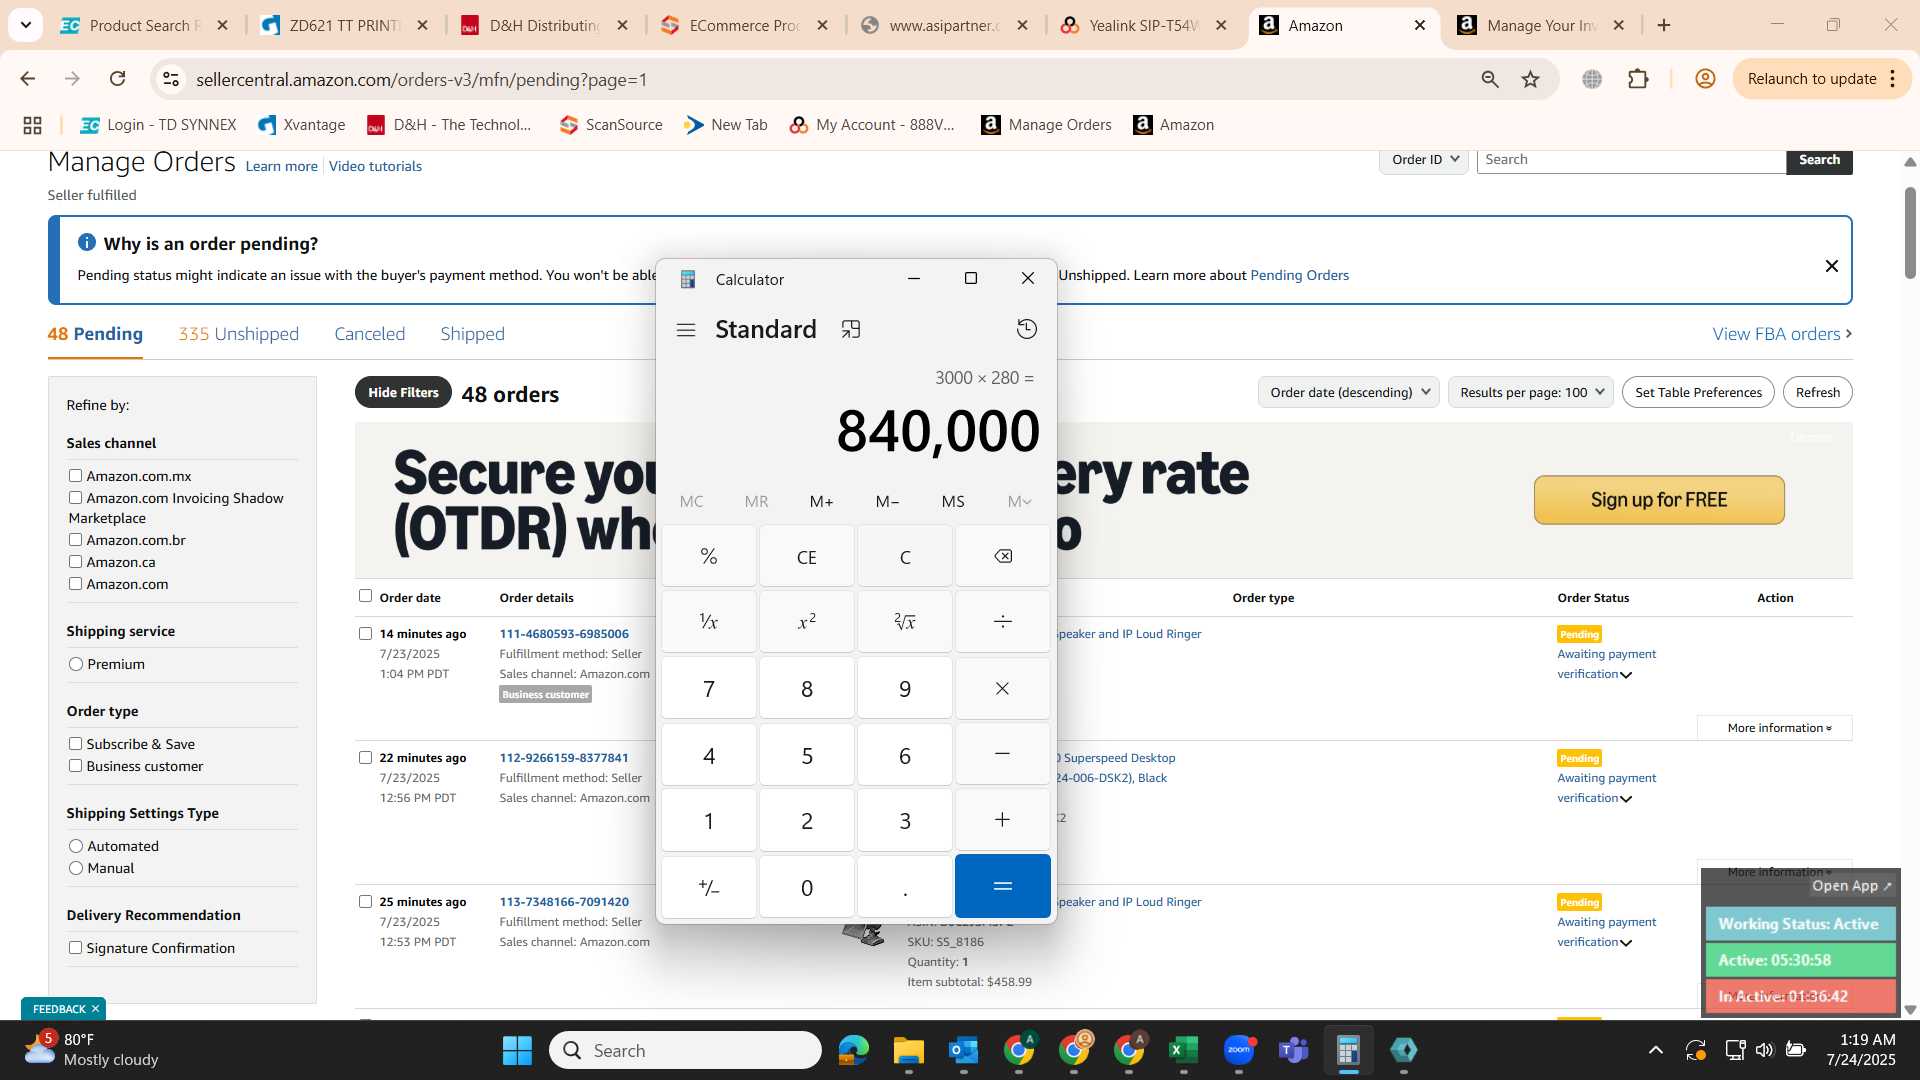Switch to the Shipped orders tab
This screenshot has width=1920, height=1080.
coord(472,334)
